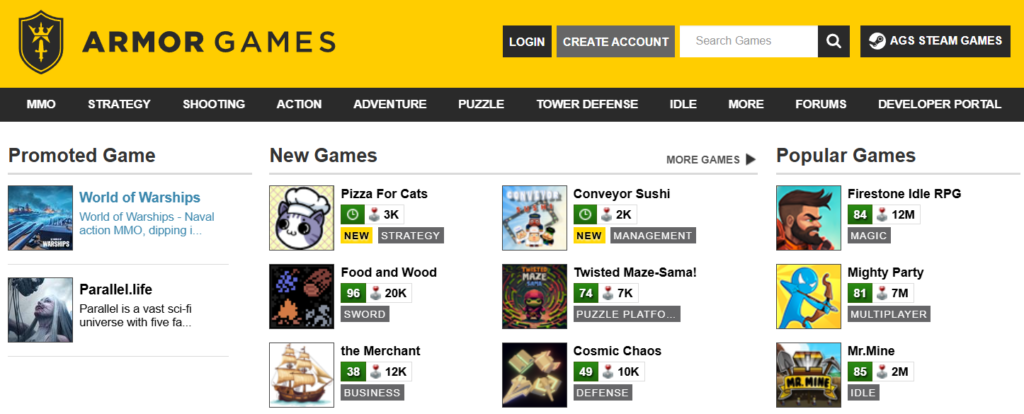Open the Pizza For Cats game icon
Screen dimensions: 1024x414
coord(301,217)
